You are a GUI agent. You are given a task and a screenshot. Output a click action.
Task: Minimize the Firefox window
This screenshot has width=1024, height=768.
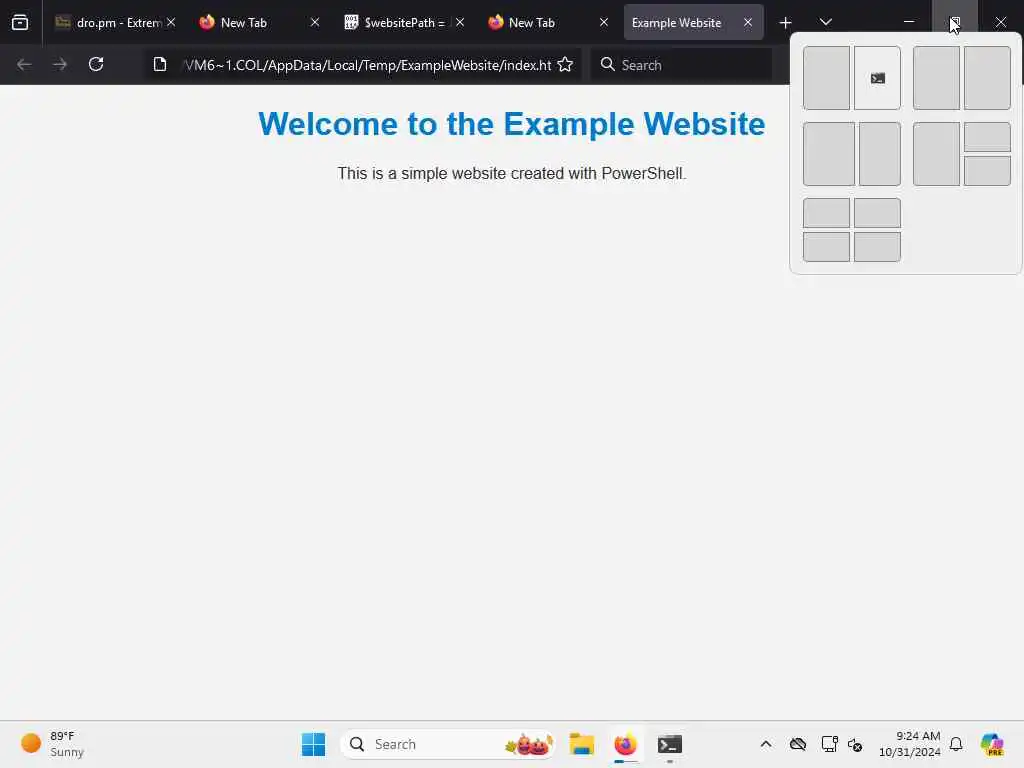pyautogui.click(x=908, y=22)
